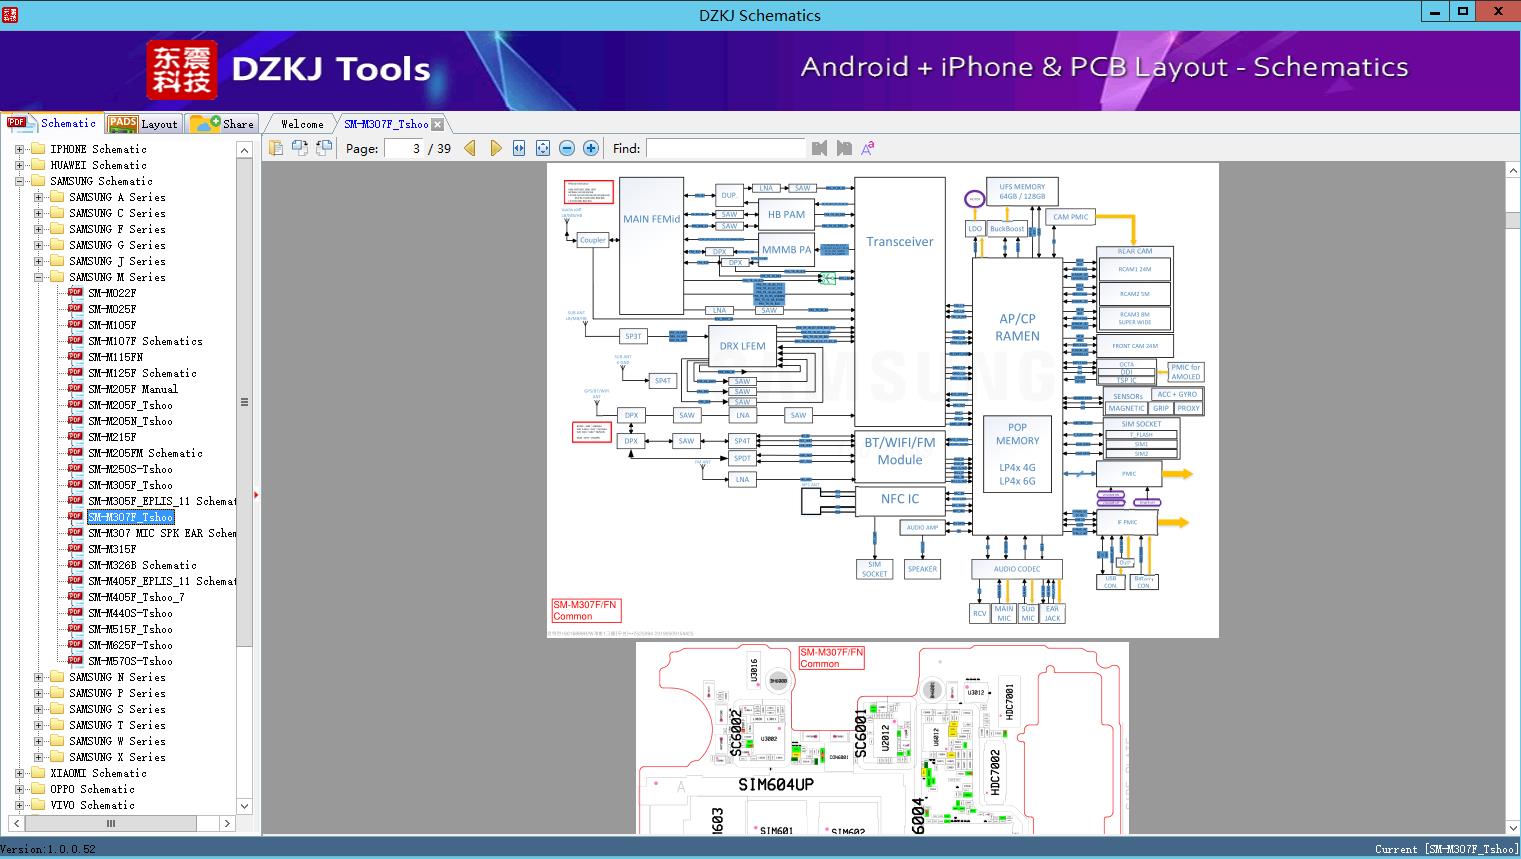Click the rotate page counterclockwise icon
Screen dimensions: 1521x859
point(299,148)
